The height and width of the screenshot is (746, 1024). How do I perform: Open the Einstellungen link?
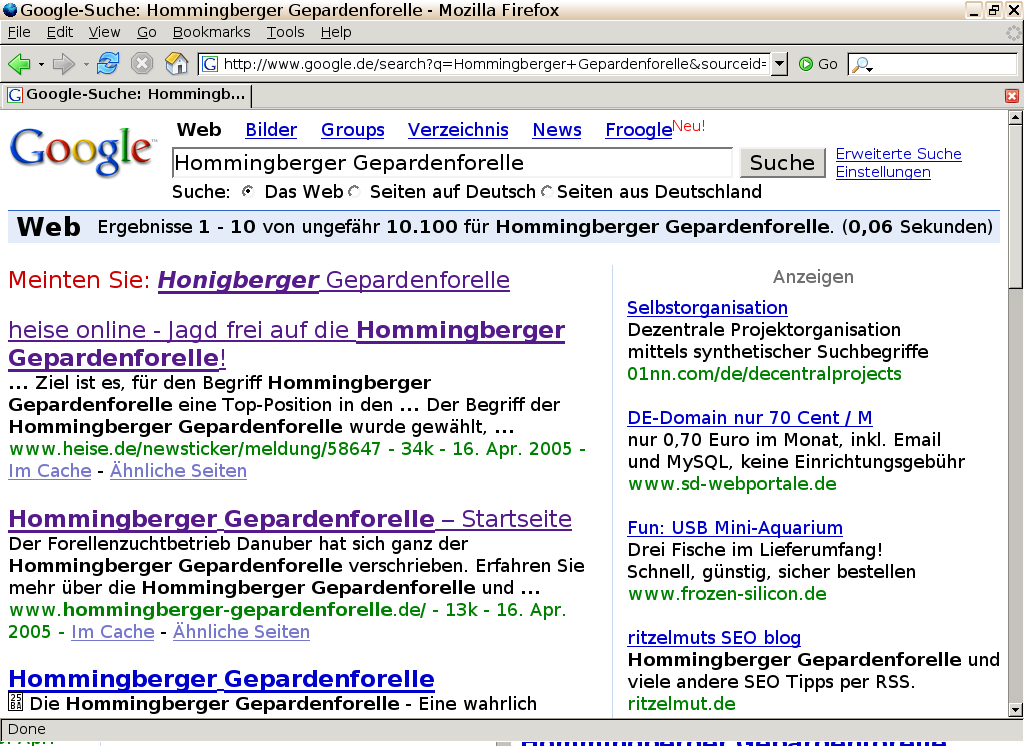pyautogui.click(x=883, y=172)
